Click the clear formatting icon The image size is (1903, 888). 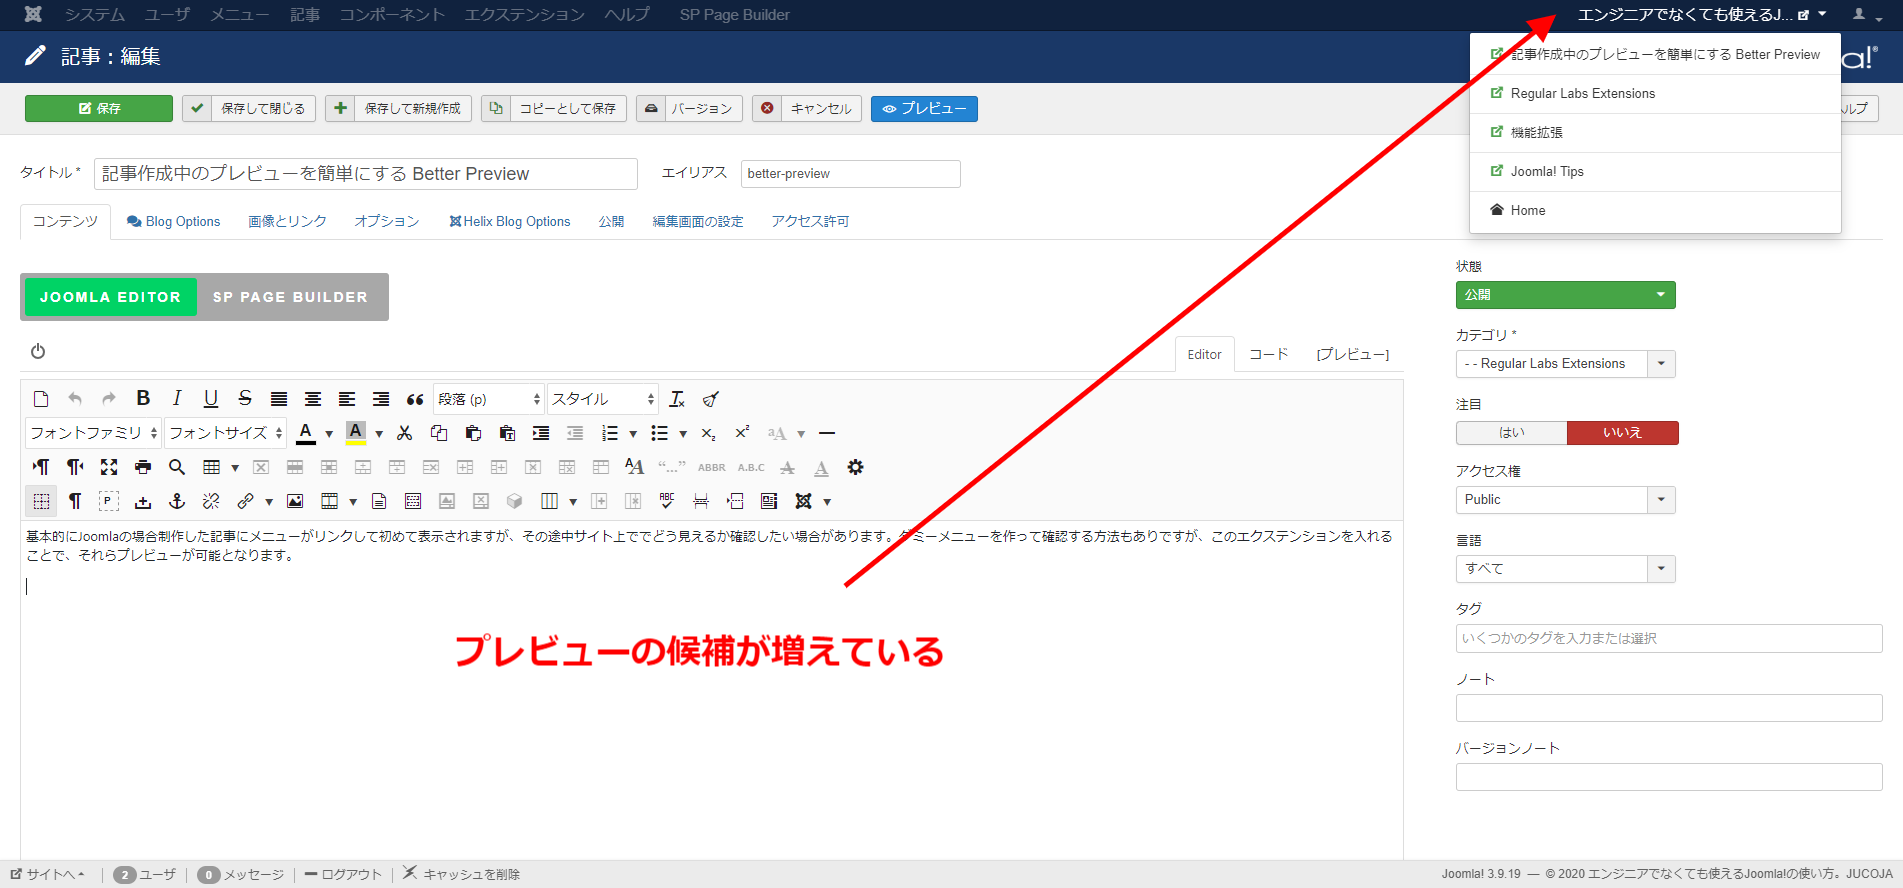[x=677, y=399]
